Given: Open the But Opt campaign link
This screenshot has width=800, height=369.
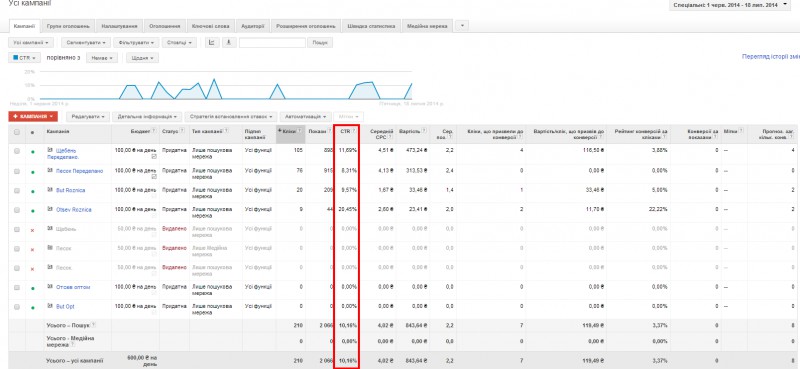Looking at the screenshot, I should tap(65, 307).
